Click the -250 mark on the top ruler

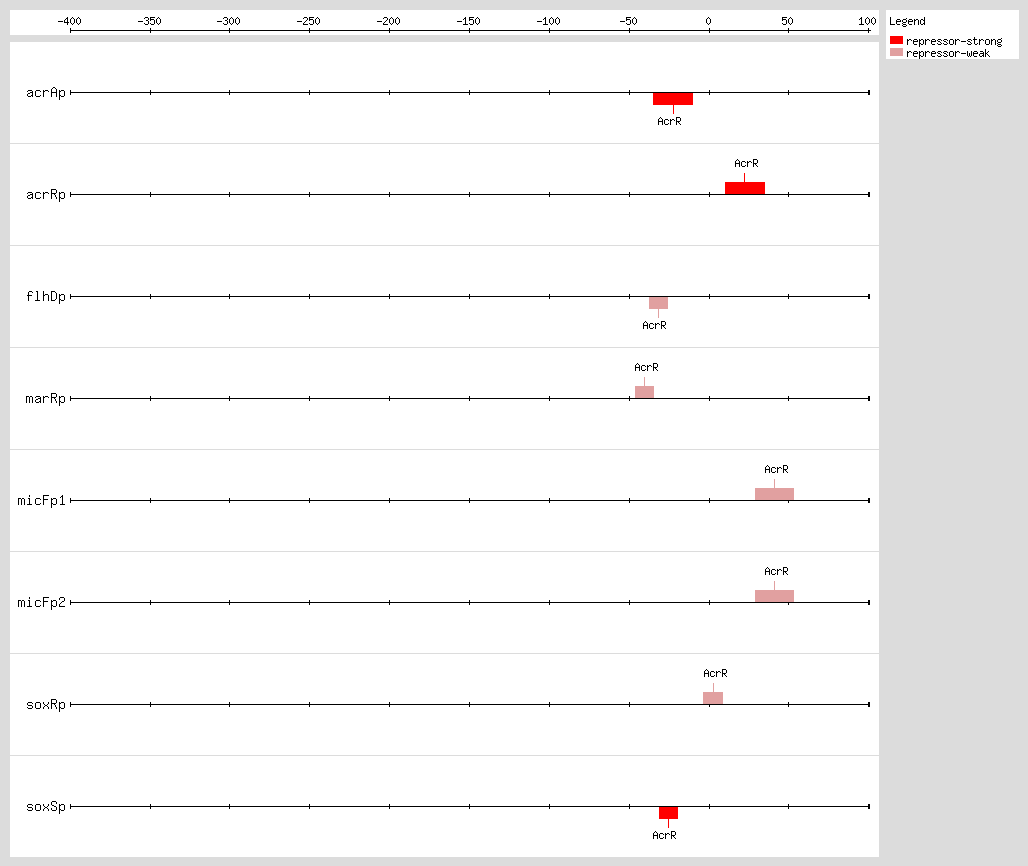(x=309, y=21)
